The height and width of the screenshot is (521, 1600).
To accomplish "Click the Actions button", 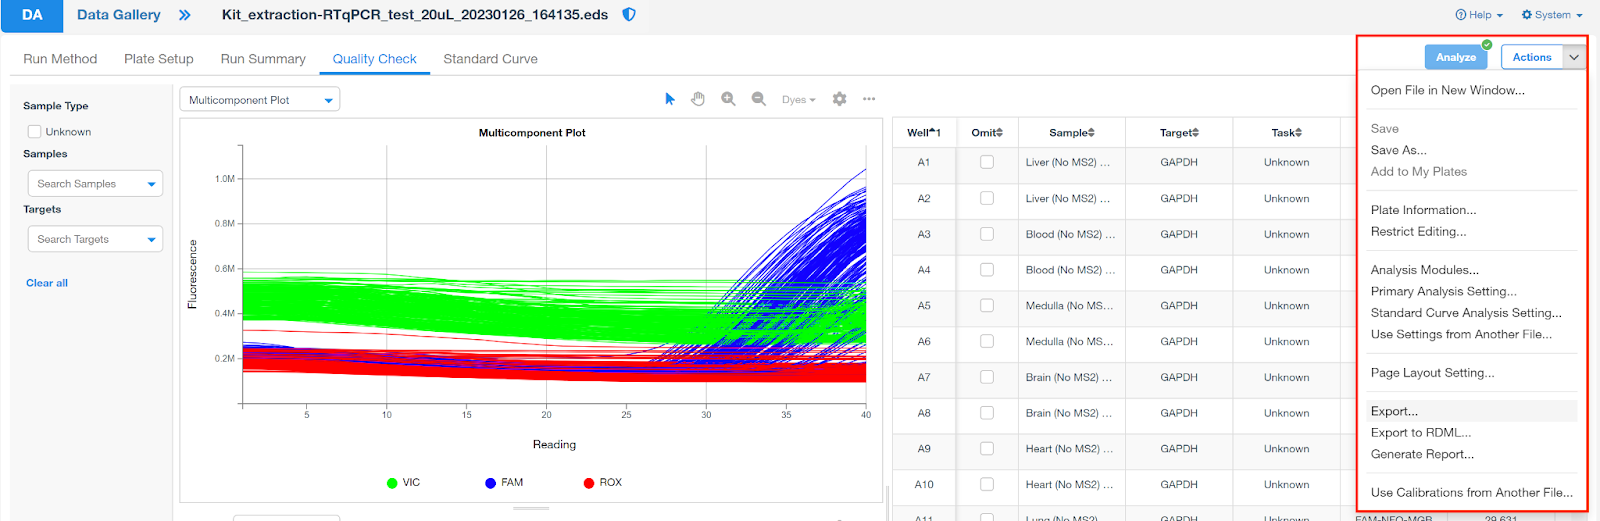I will [1532, 57].
